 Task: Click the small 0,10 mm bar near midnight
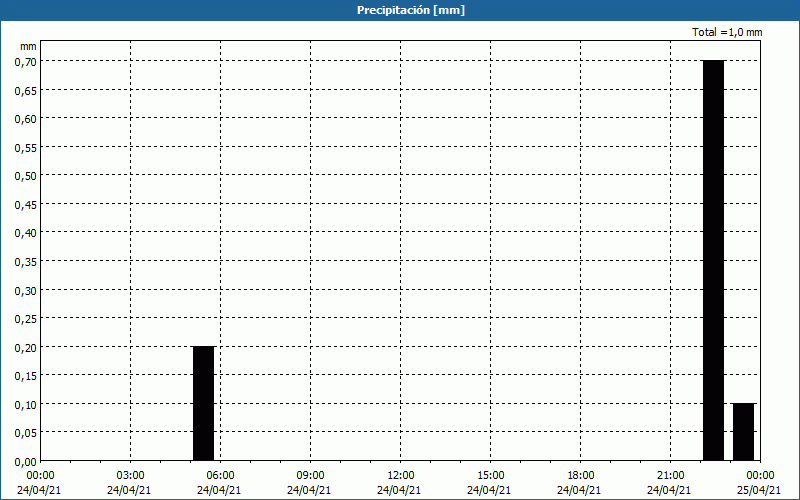click(743, 432)
